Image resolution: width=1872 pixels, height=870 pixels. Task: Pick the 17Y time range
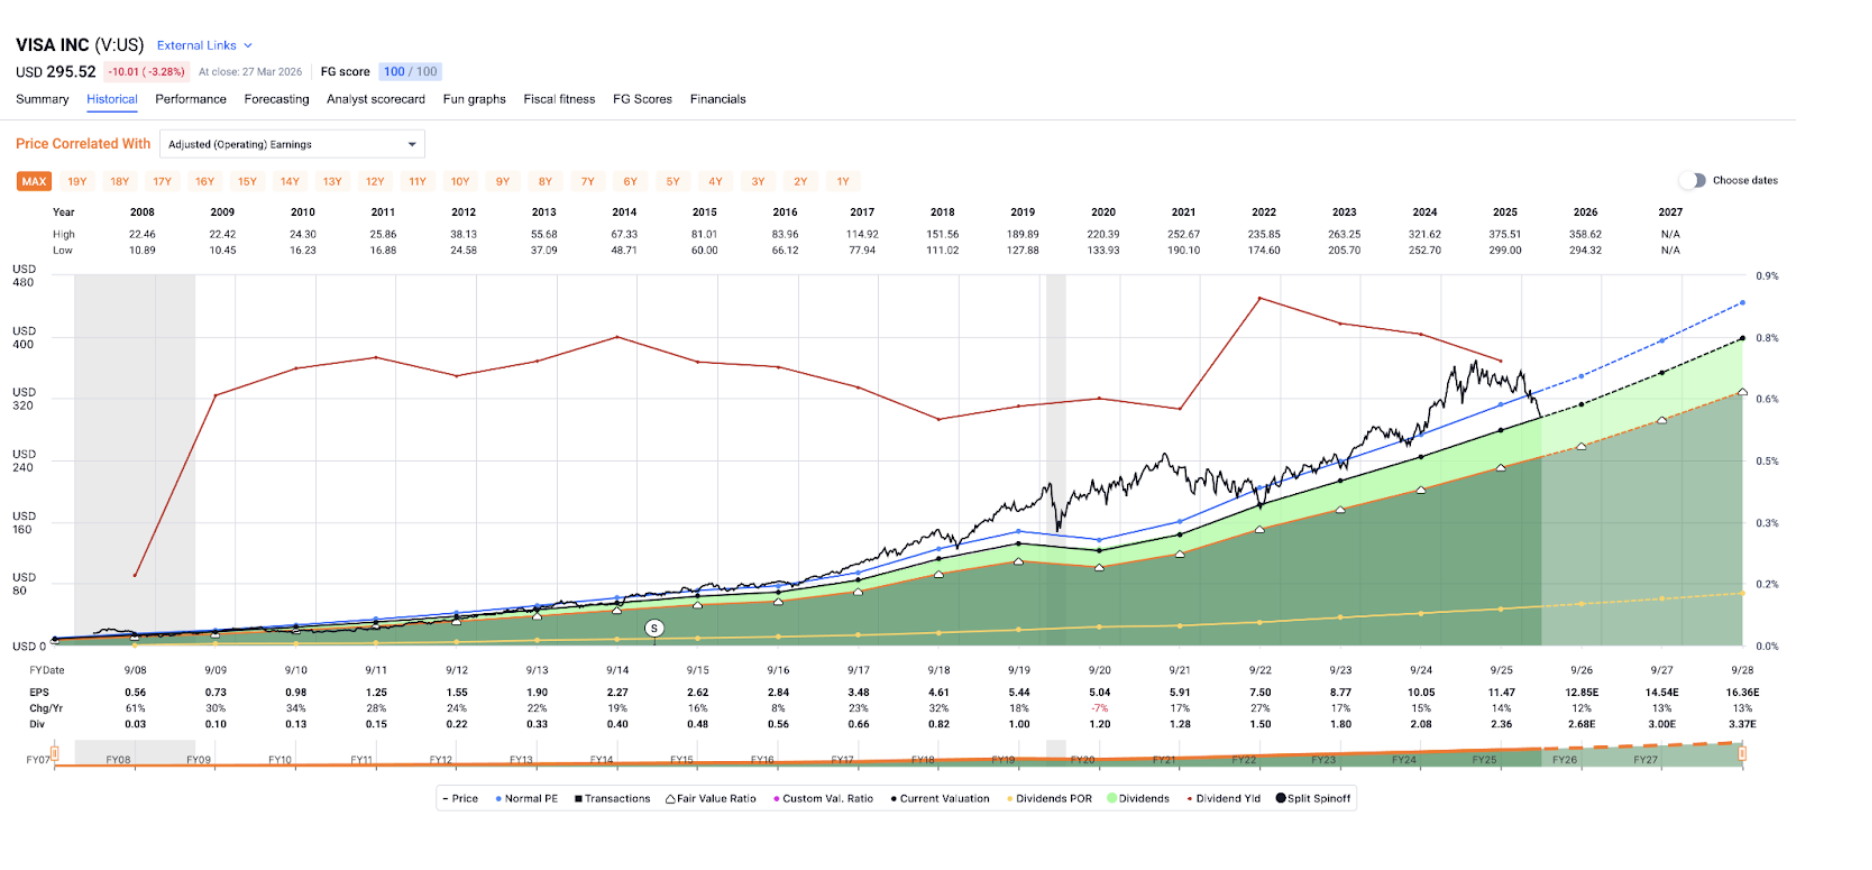[162, 181]
